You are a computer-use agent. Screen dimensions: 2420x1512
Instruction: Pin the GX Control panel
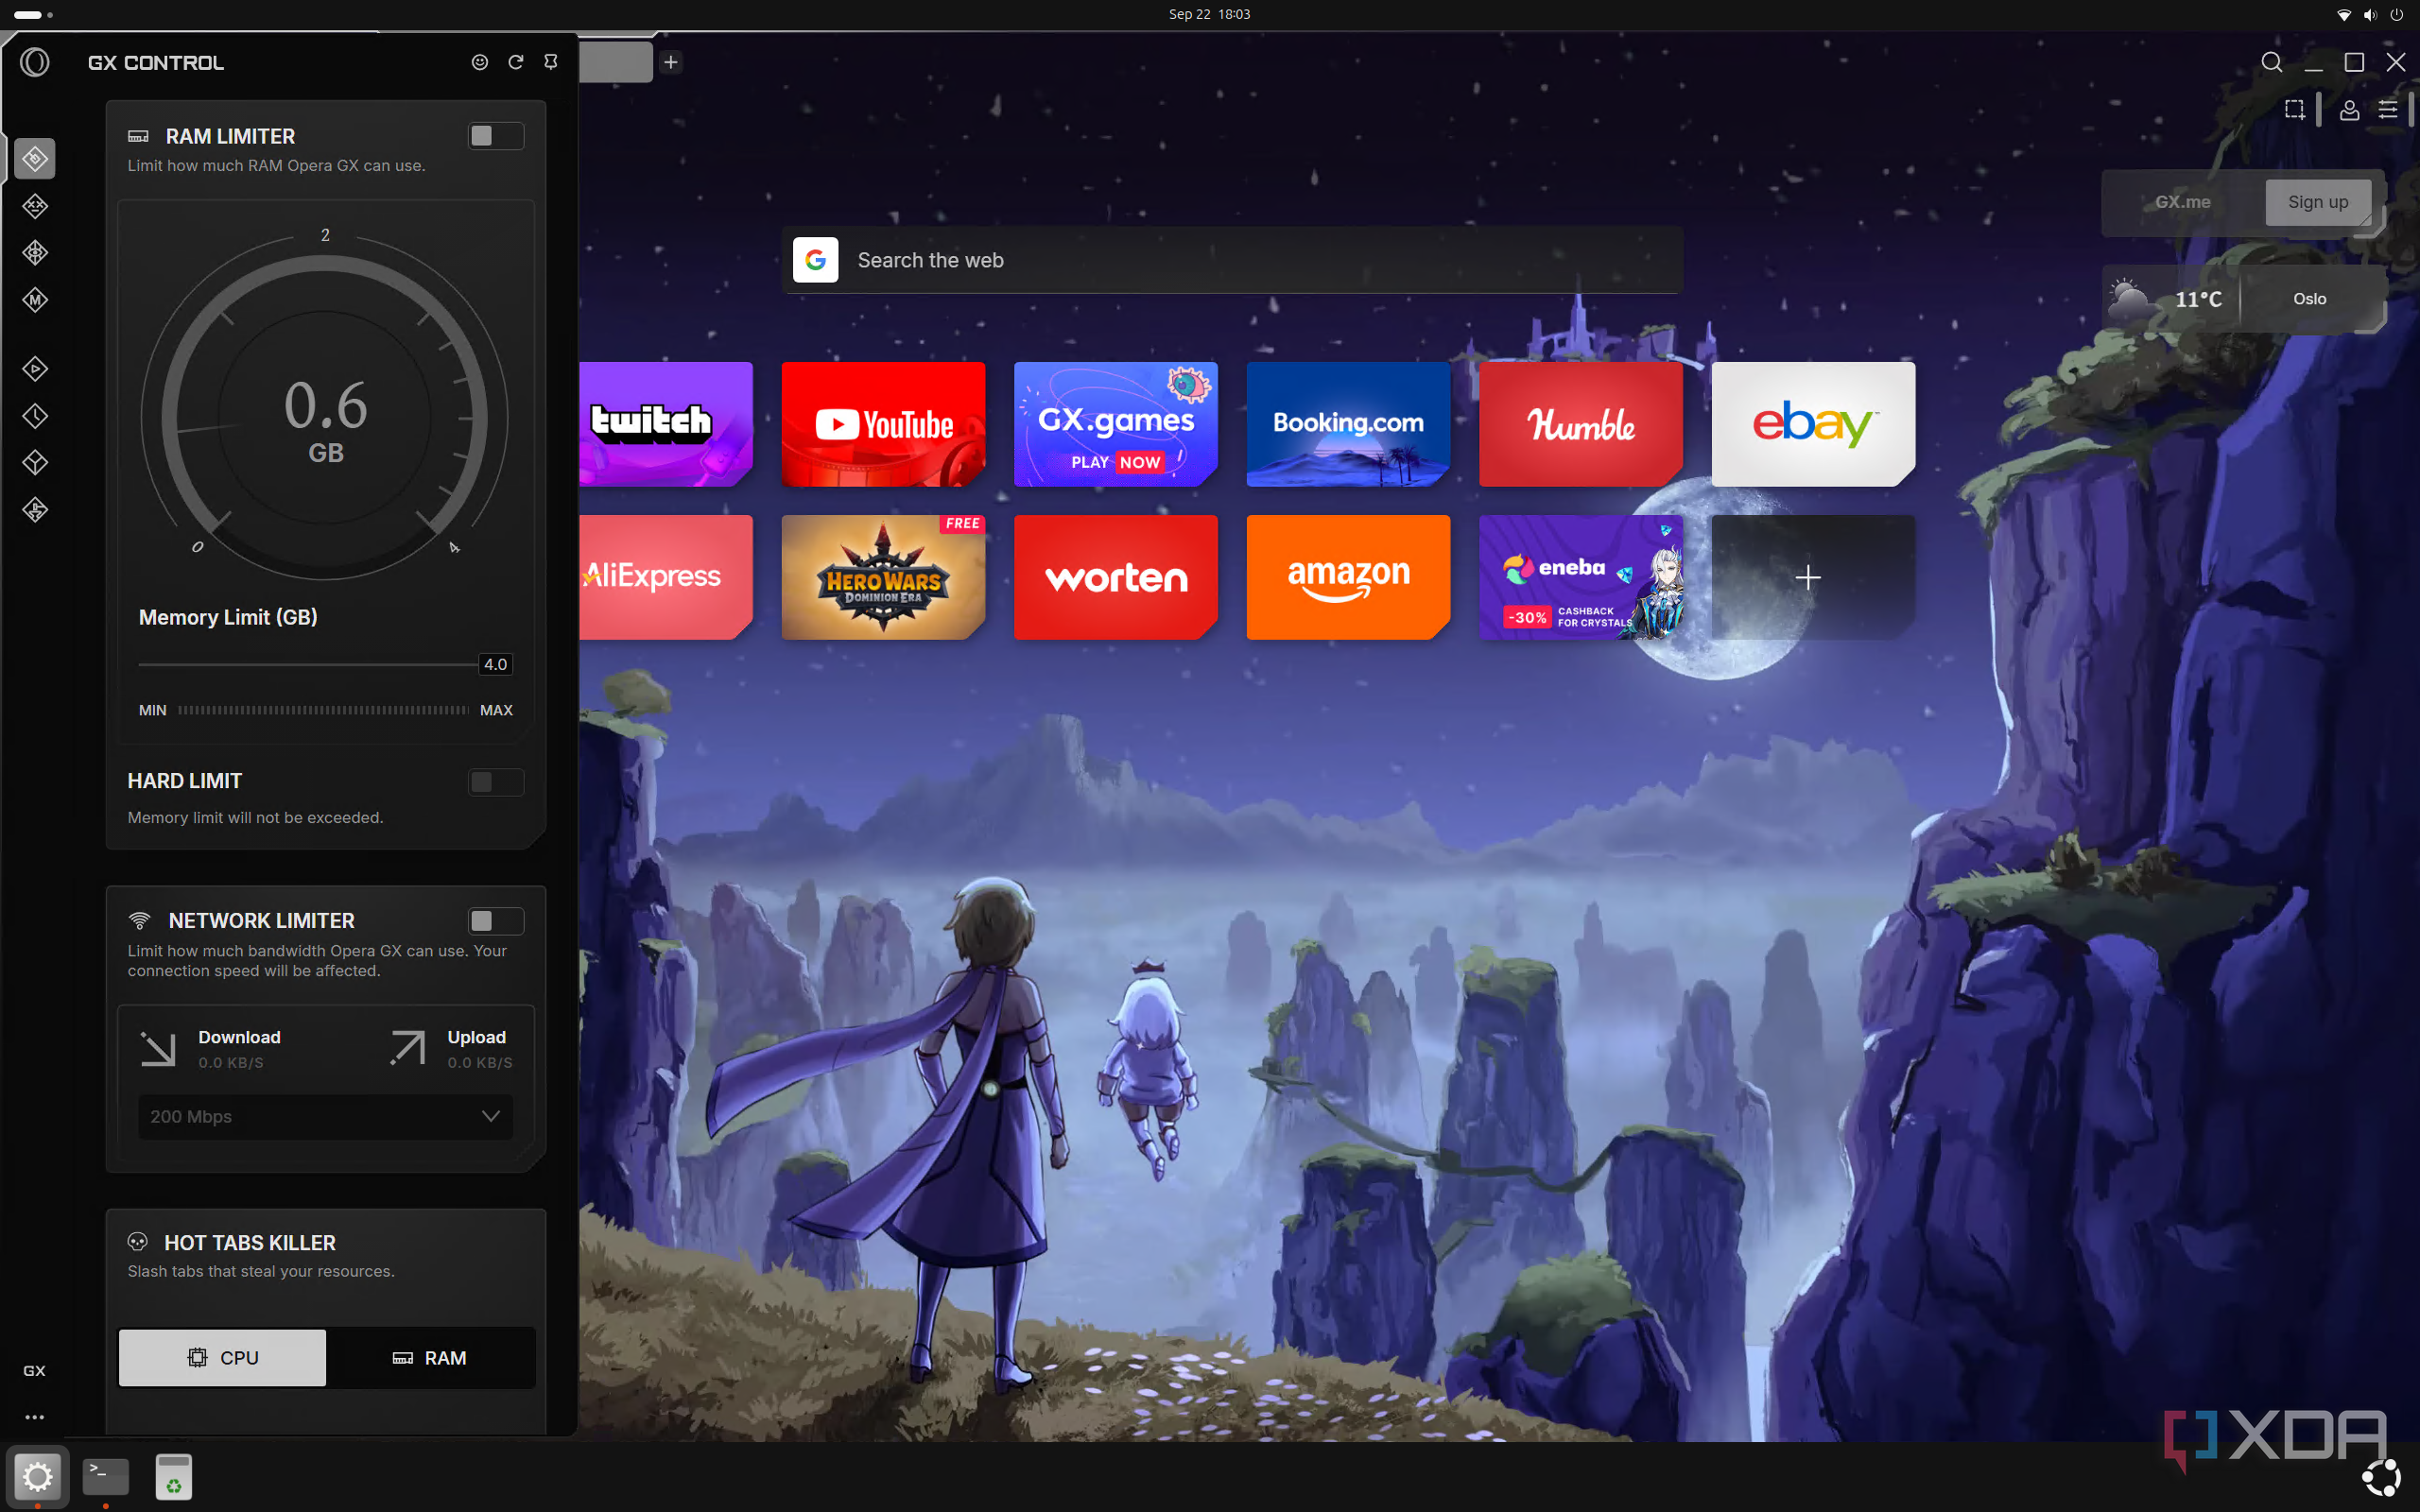[551, 62]
